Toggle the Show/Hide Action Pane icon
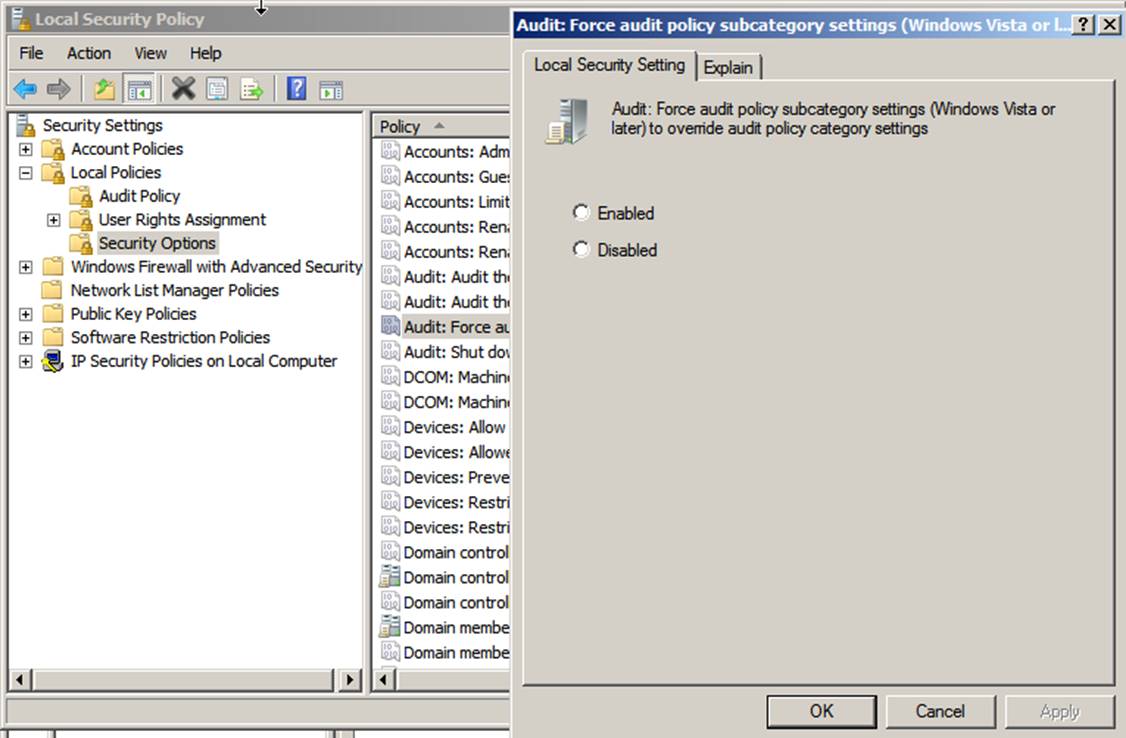 coord(331,89)
